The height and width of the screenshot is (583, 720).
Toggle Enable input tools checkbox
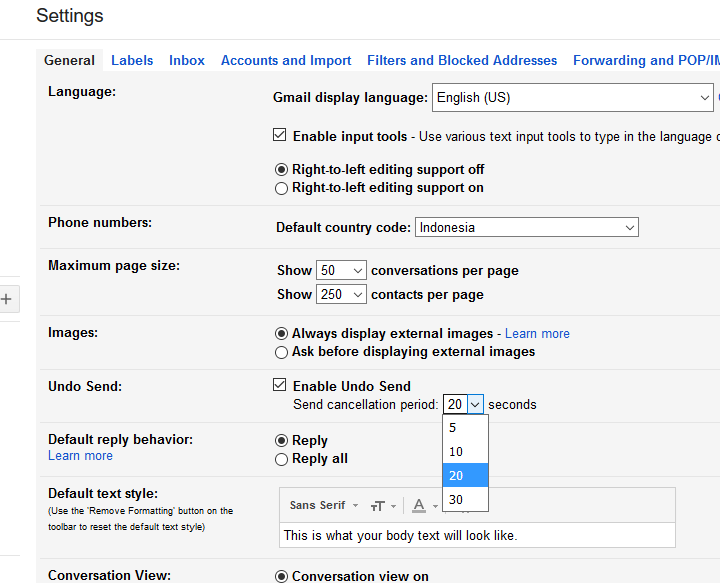click(x=279, y=135)
